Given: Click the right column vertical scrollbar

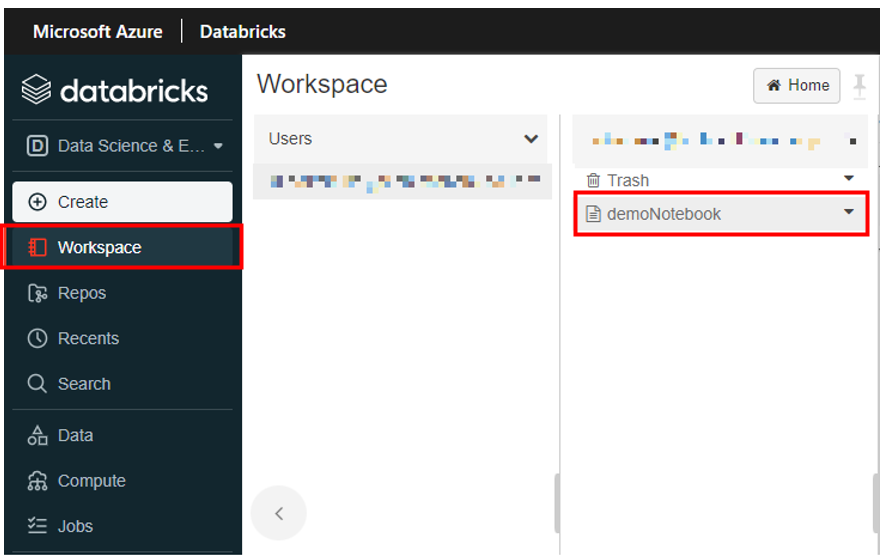Looking at the screenshot, I should tap(876, 503).
